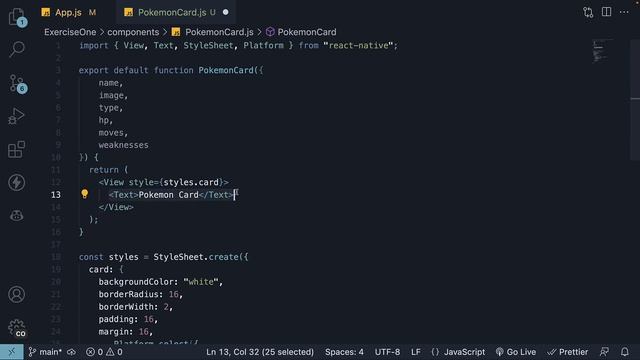The width and height of the screenshot is (640, 360).
Task: Click the word weaknesses in the parameters
Action: (123, 145)
